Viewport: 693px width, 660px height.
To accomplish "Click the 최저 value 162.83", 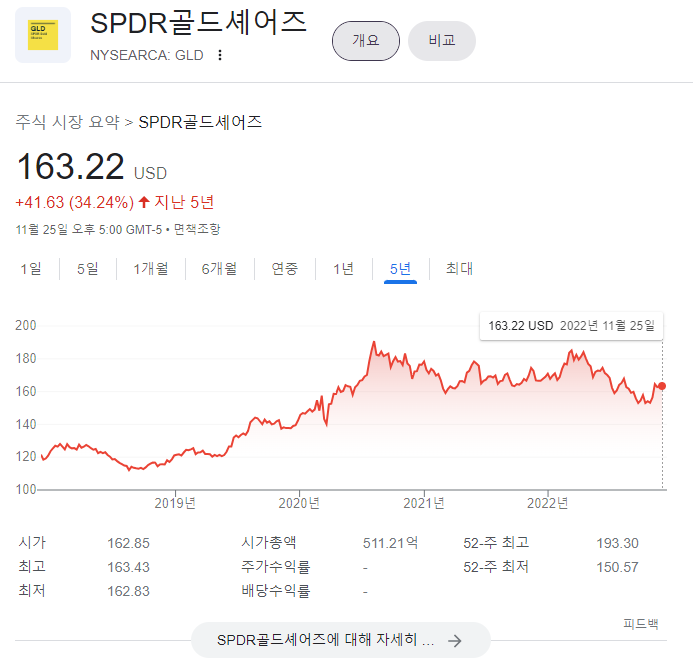I will (129, 591).
